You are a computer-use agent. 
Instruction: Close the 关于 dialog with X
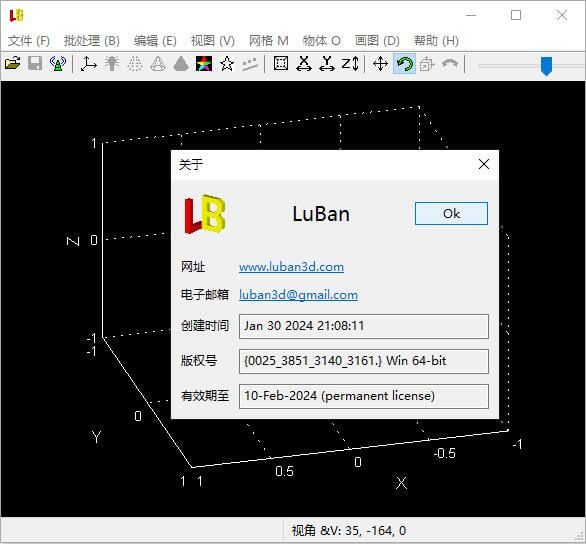pyautogui.click(x=484, y=164)
